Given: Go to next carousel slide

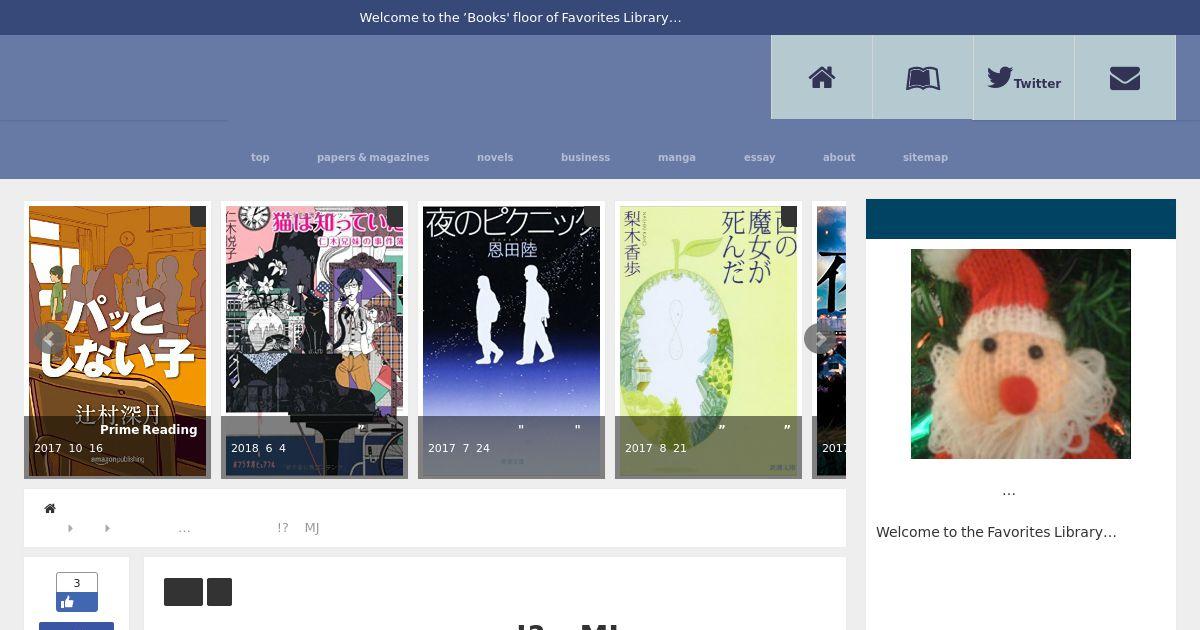Looking at the screenshot, I should (820, 339).
